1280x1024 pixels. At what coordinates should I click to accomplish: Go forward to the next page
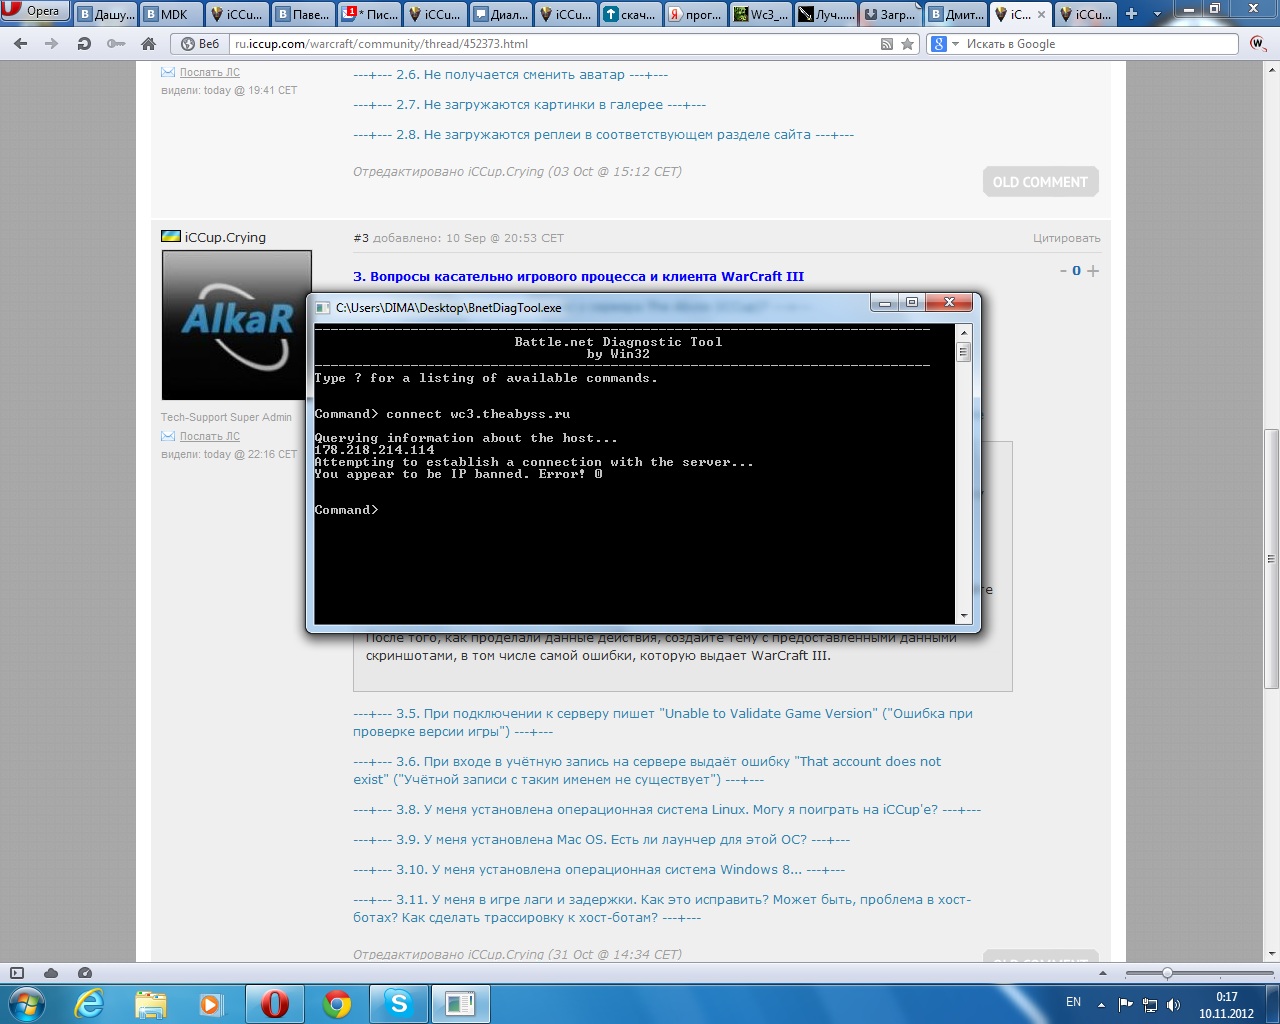coord(52,44)
